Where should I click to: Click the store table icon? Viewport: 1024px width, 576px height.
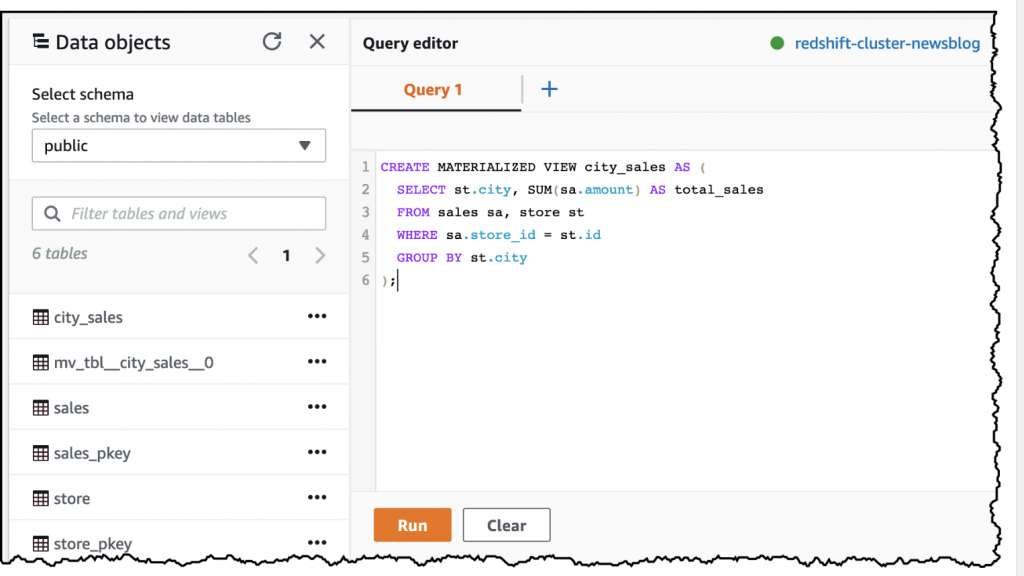[40, 499]
